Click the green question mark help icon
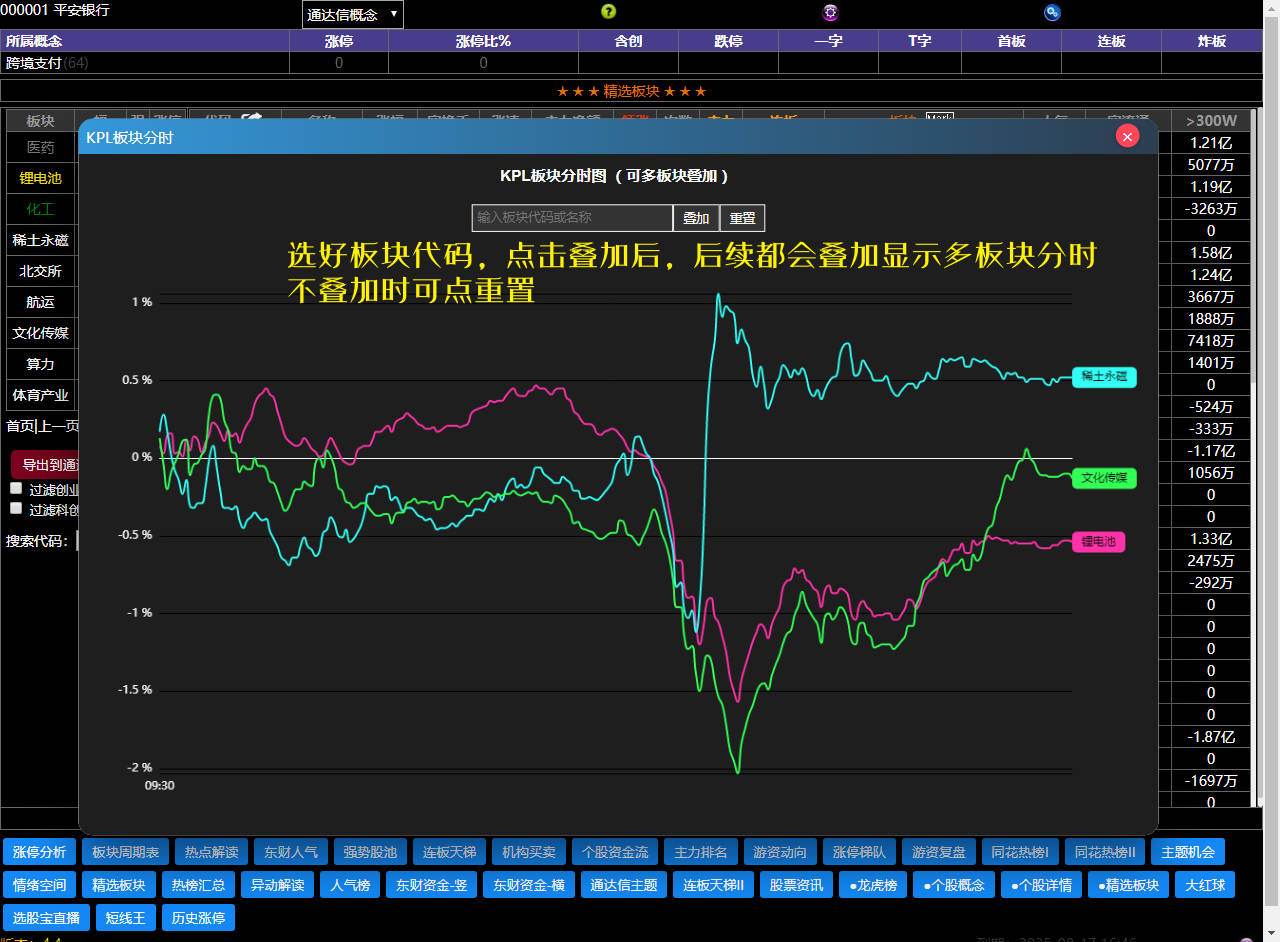 608,12
